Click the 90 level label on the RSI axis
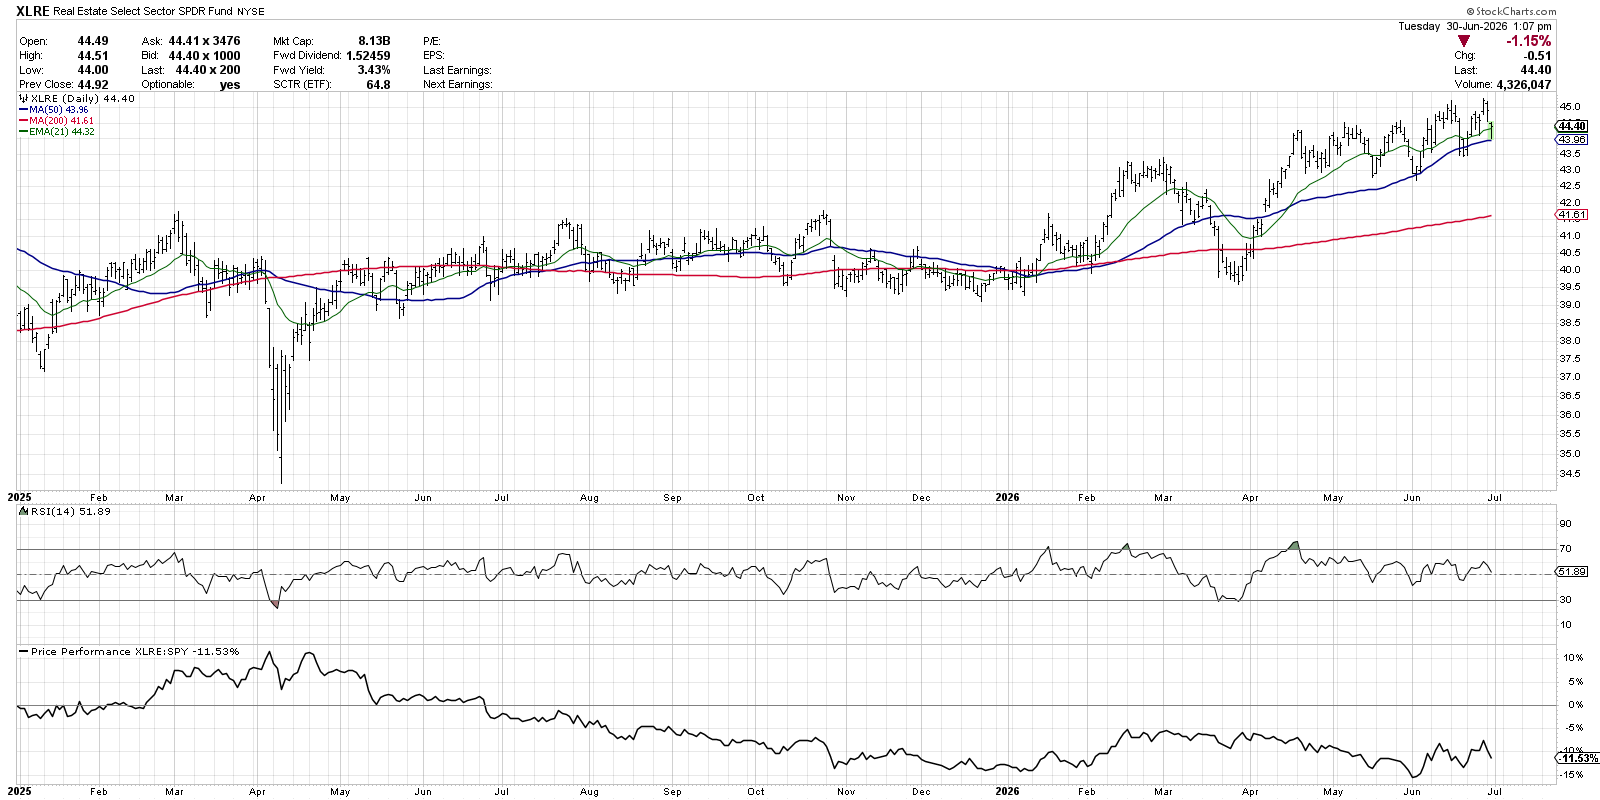1600x800 pixels. (x=1565, y=524)
